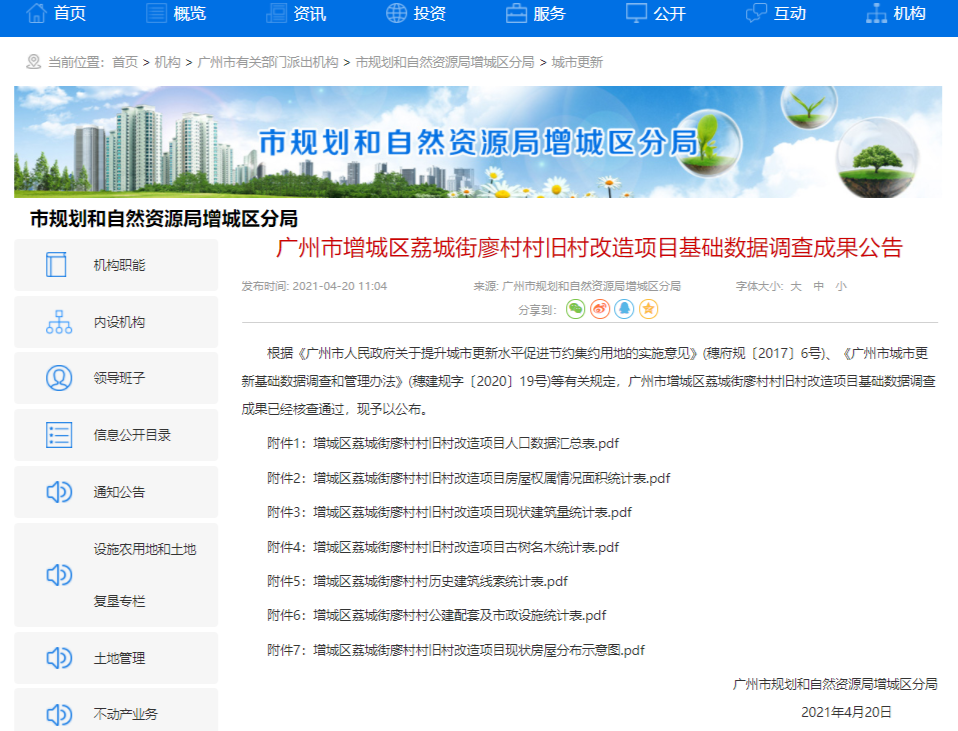Viewport: 958px width, 731px height.
Task: Open the 首页 home menu
Action: [x=56, y=14]
